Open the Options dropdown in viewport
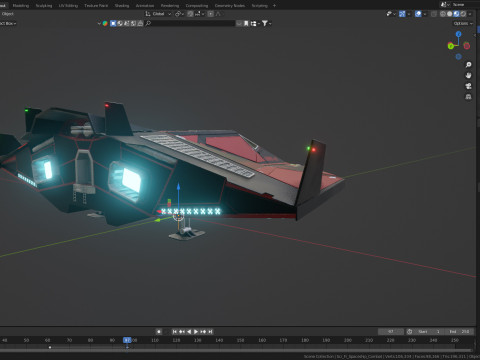Image resolution: width=480 pixels, height=360 pixels. click(463, 23)
